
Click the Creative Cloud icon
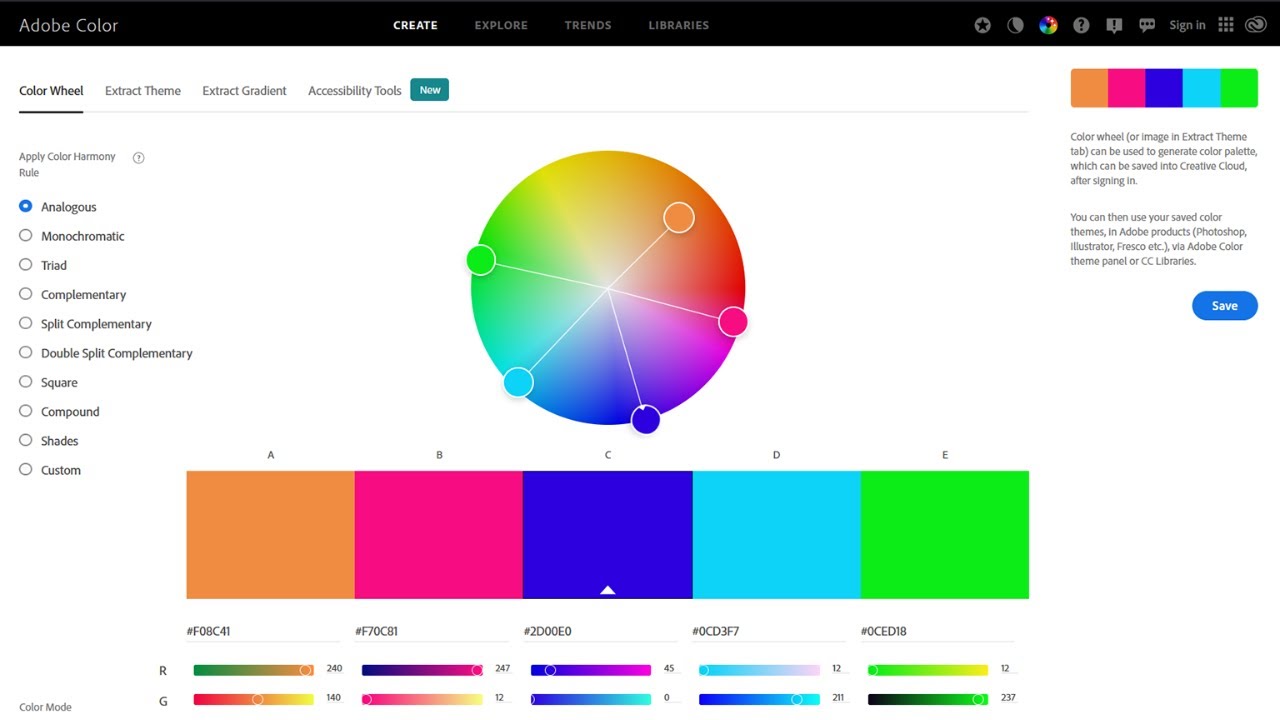1256,25
